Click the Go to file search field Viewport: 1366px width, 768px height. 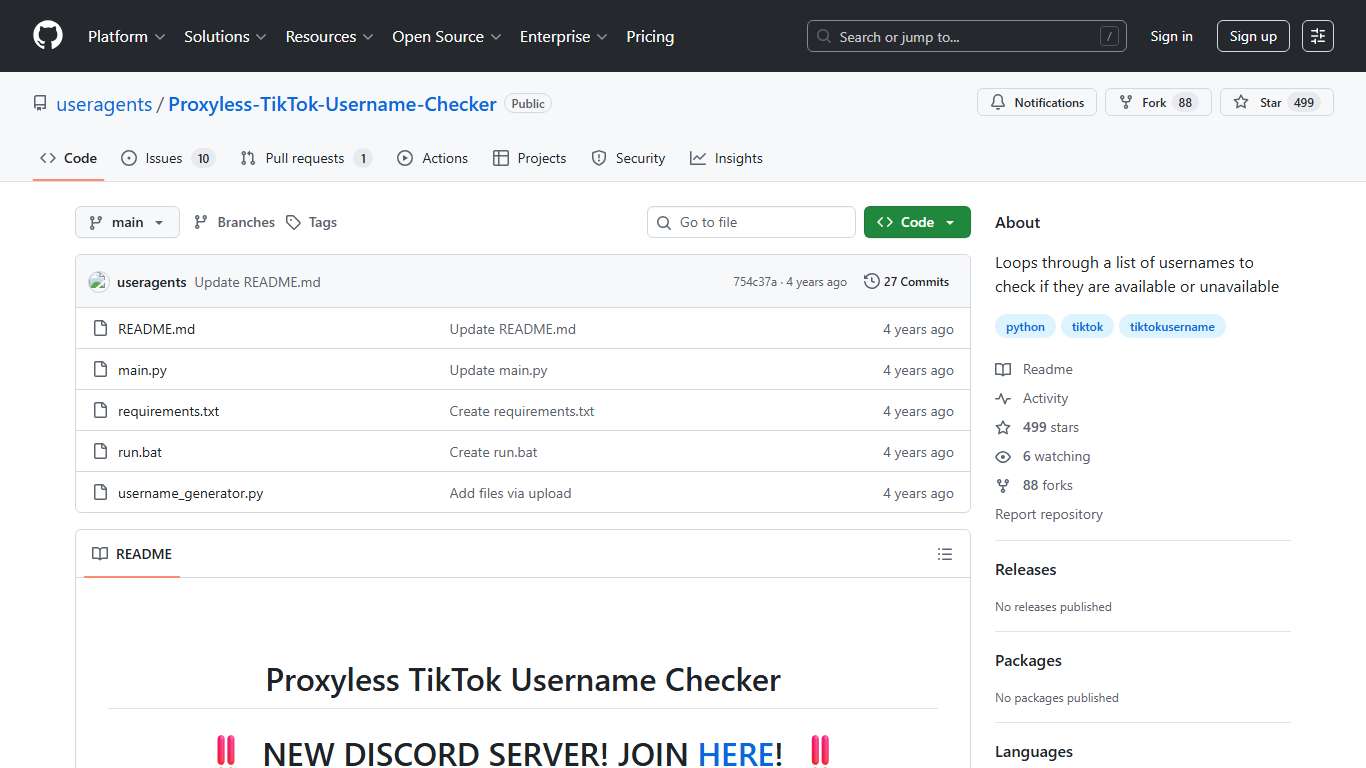pyautogui.click(x=751, y=222)
